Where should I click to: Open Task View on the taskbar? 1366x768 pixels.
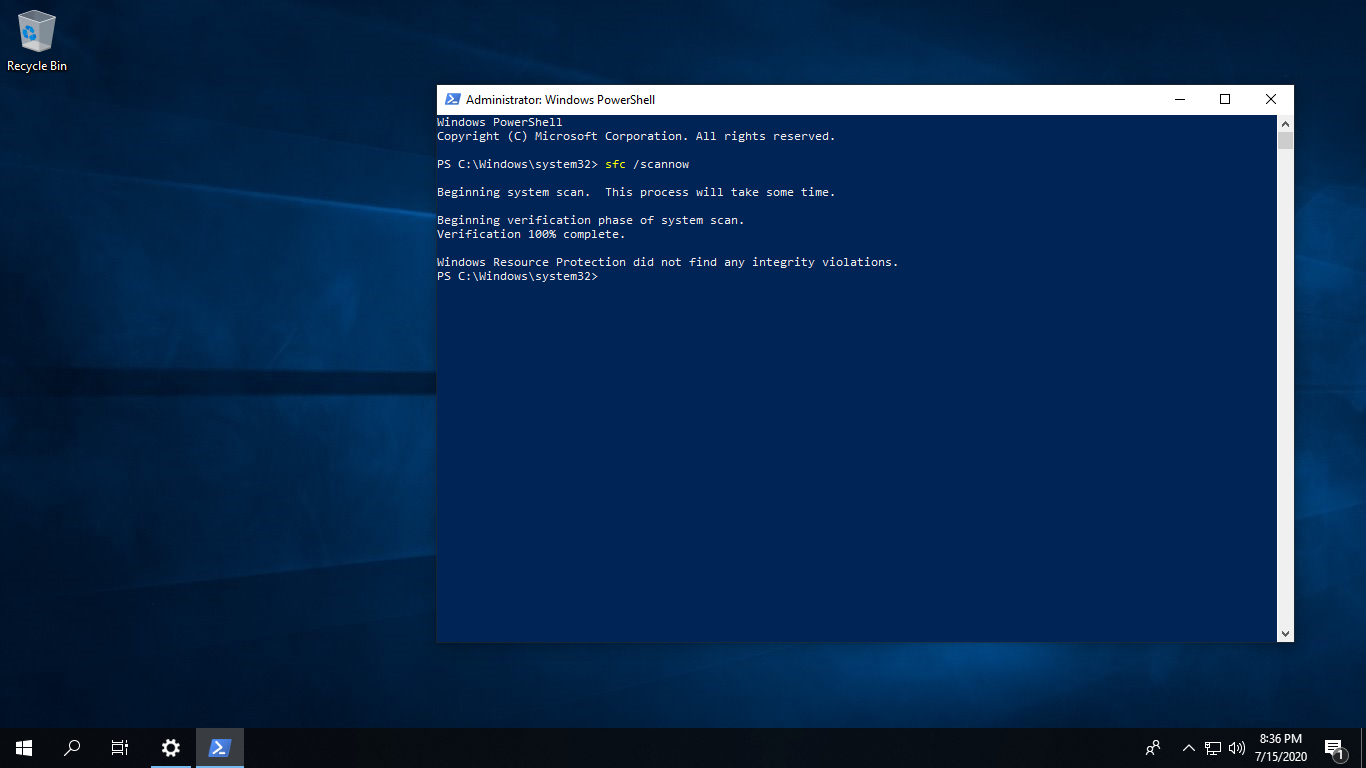(120, 748)
